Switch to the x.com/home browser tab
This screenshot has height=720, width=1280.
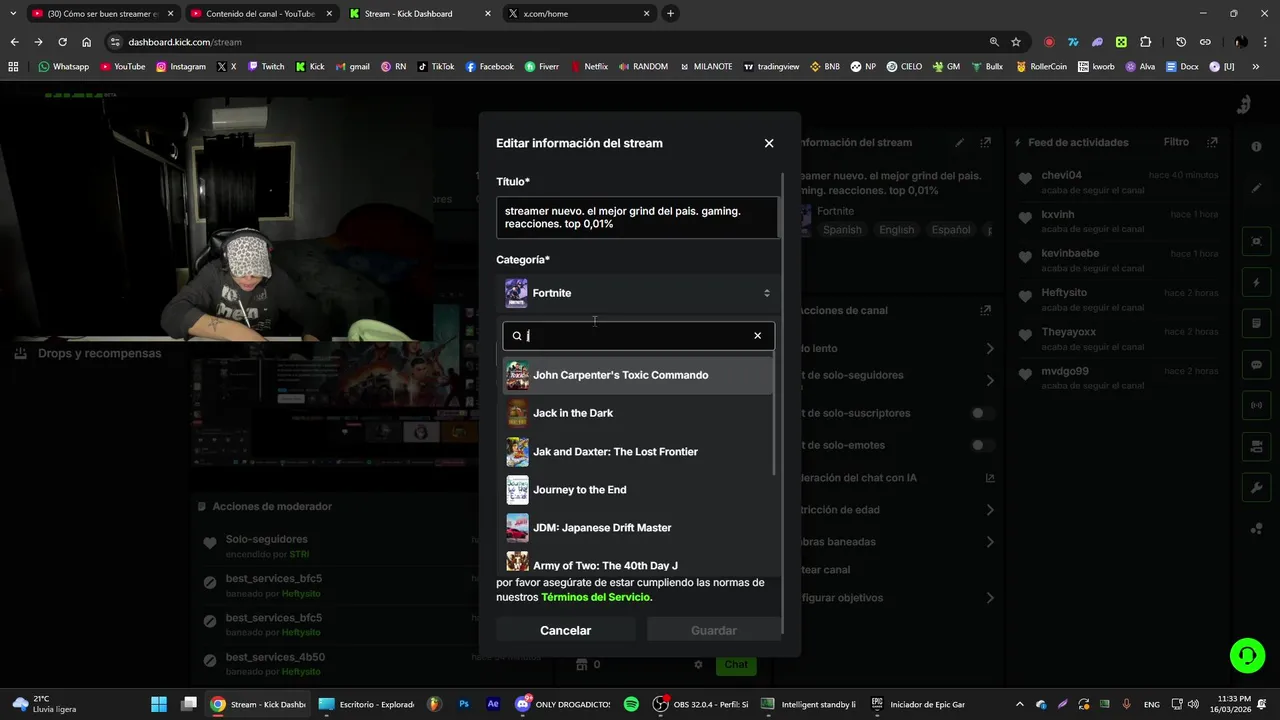(580, 14)
